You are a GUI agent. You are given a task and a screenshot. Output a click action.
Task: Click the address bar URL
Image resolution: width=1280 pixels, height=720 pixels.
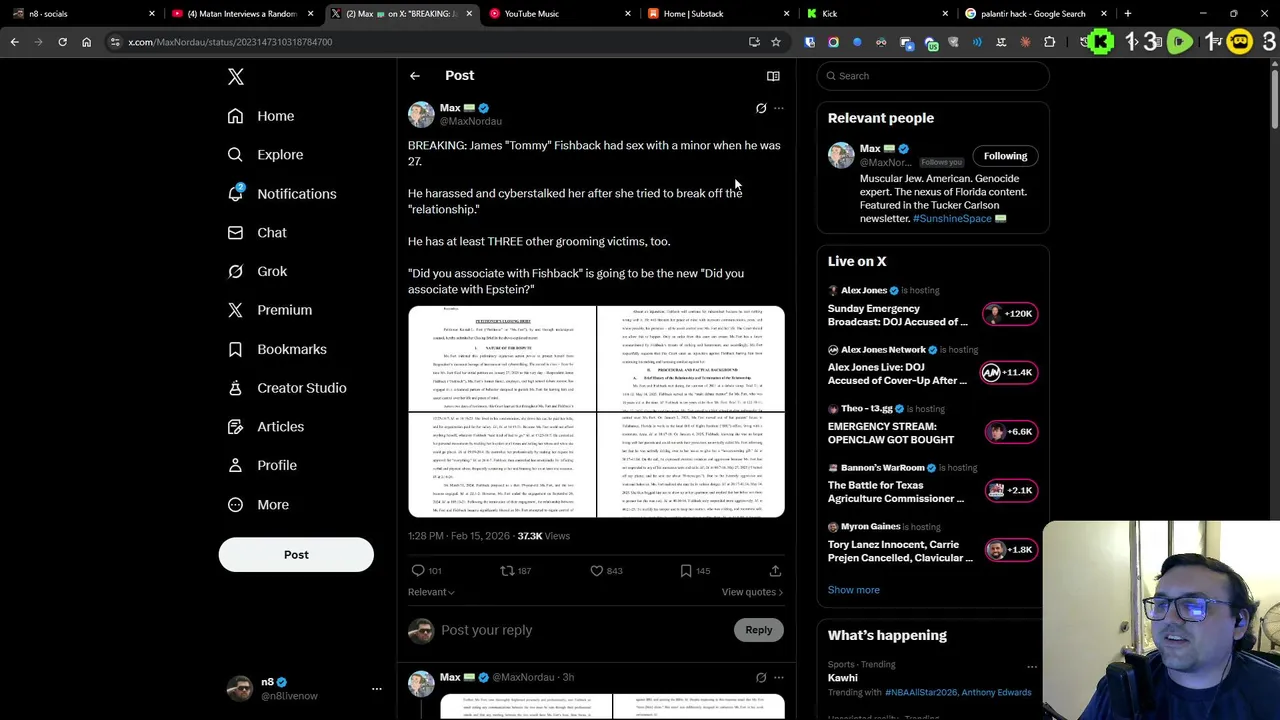tap(230, 42)
